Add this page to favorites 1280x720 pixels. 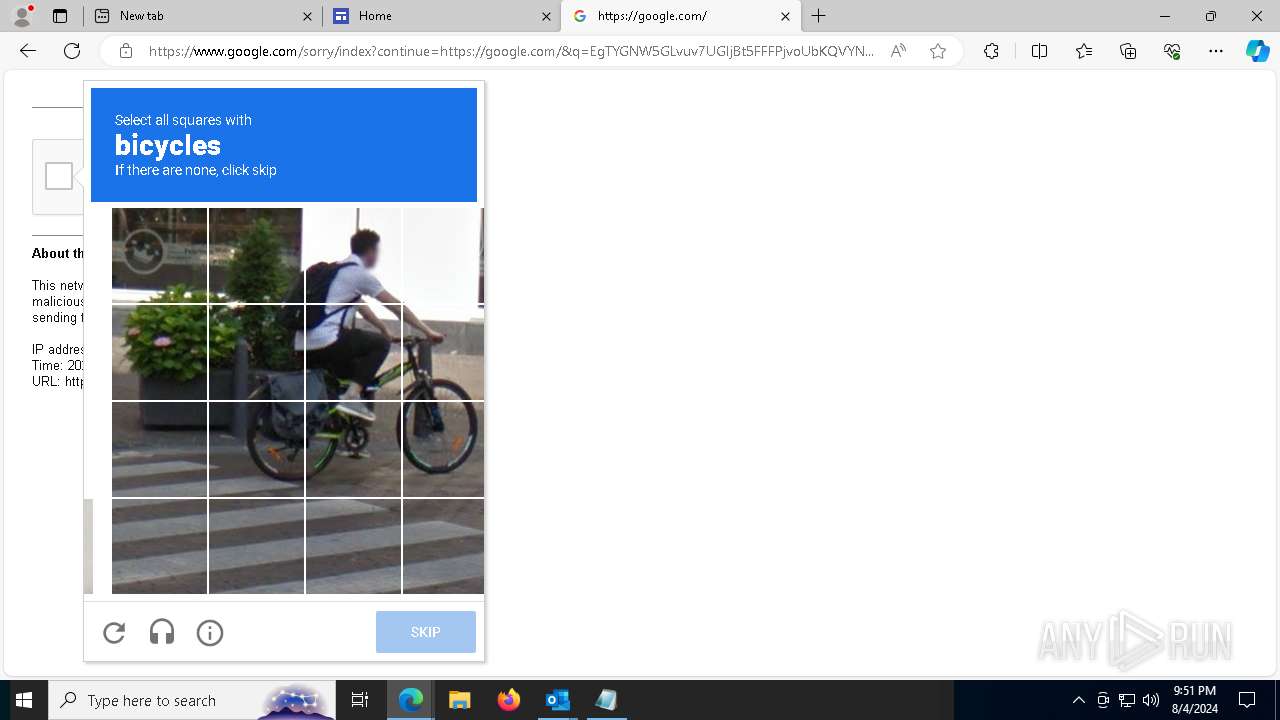coord(938,51)
